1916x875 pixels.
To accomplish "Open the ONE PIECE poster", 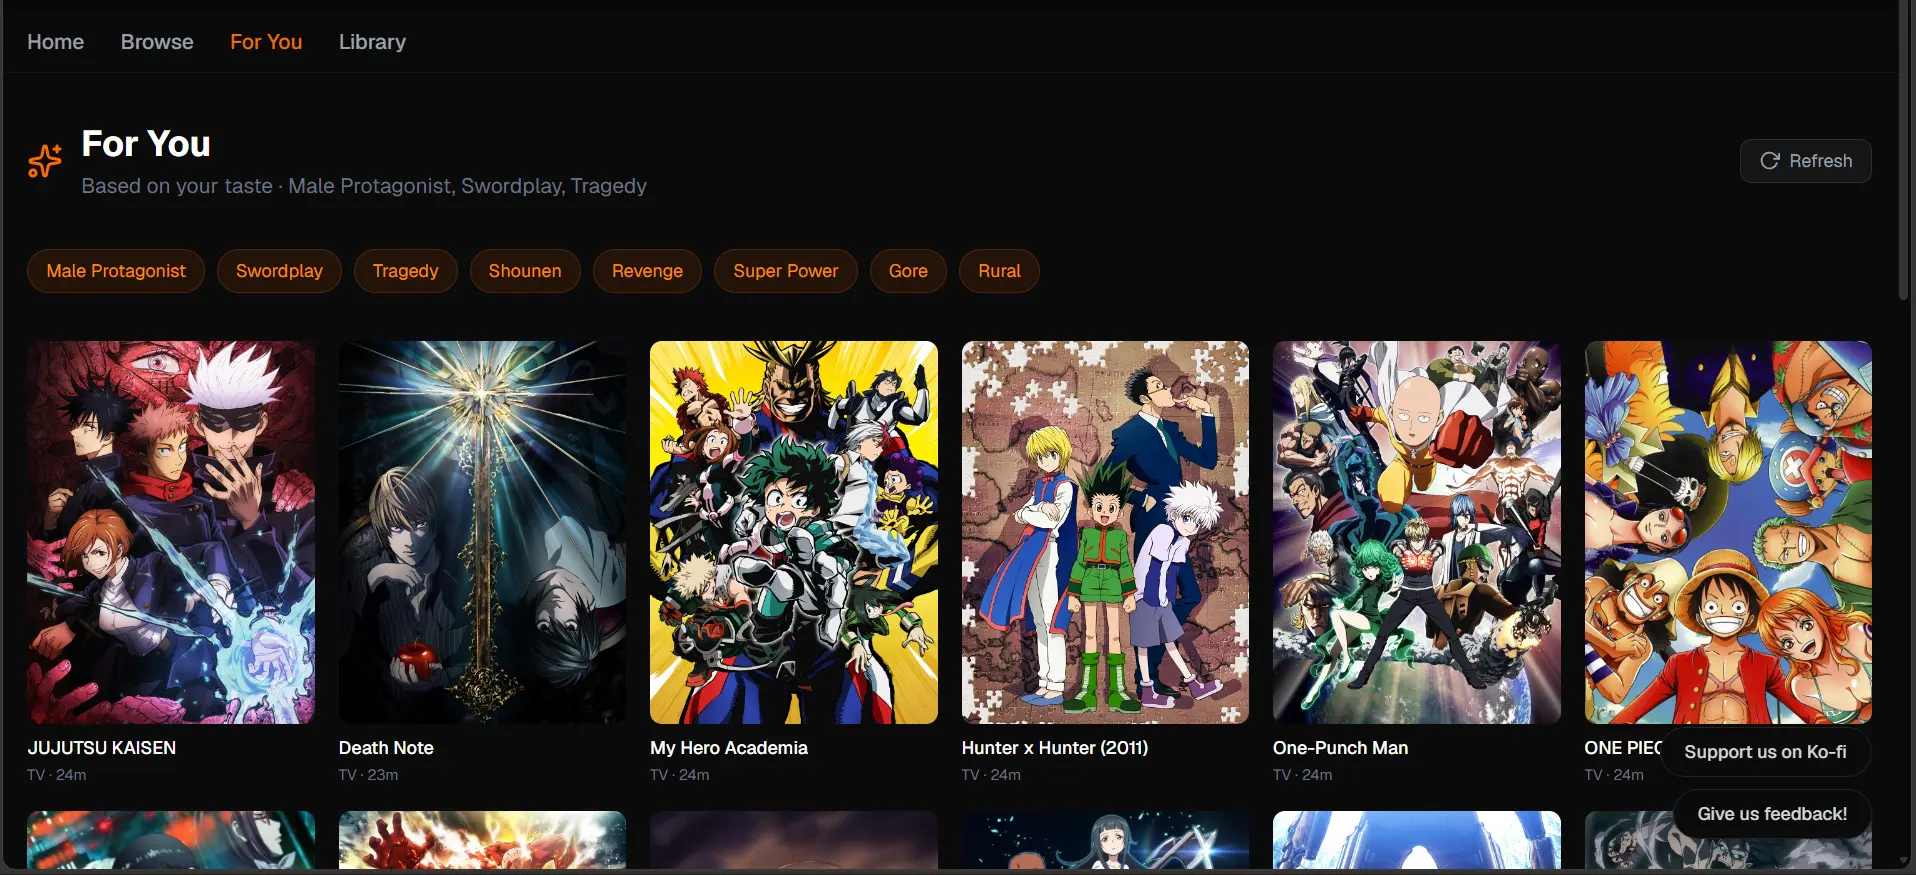I will click(1728, 532).
